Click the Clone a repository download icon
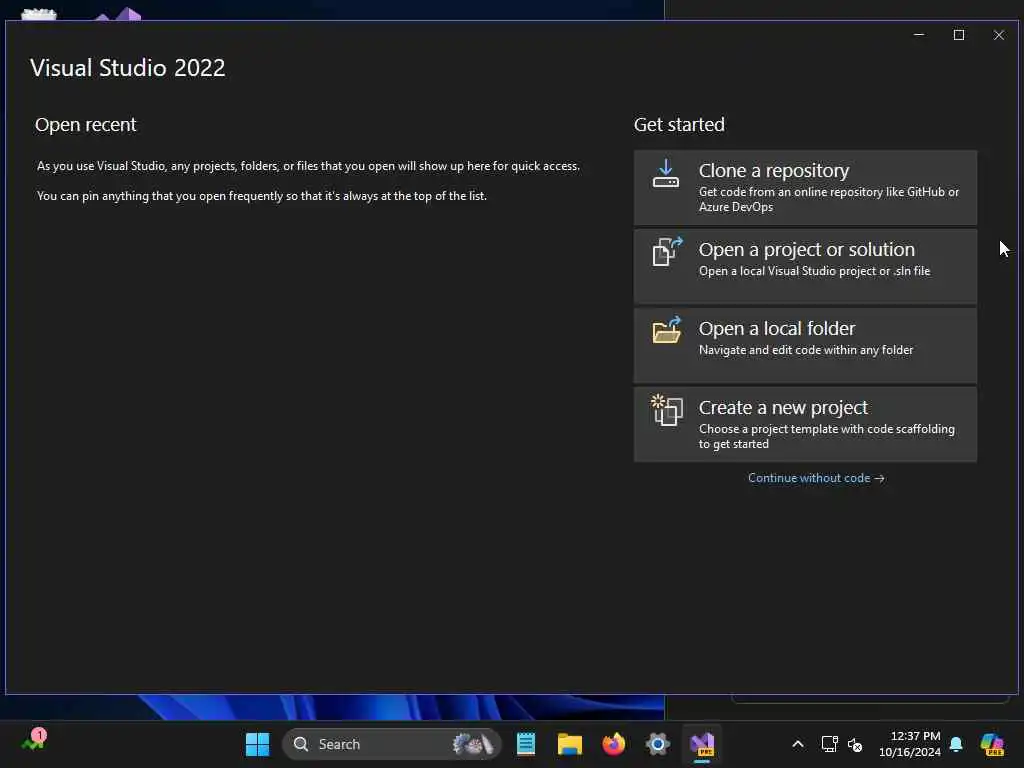Viewport: 1024px width, 768px height. click(x=665, y=174)
